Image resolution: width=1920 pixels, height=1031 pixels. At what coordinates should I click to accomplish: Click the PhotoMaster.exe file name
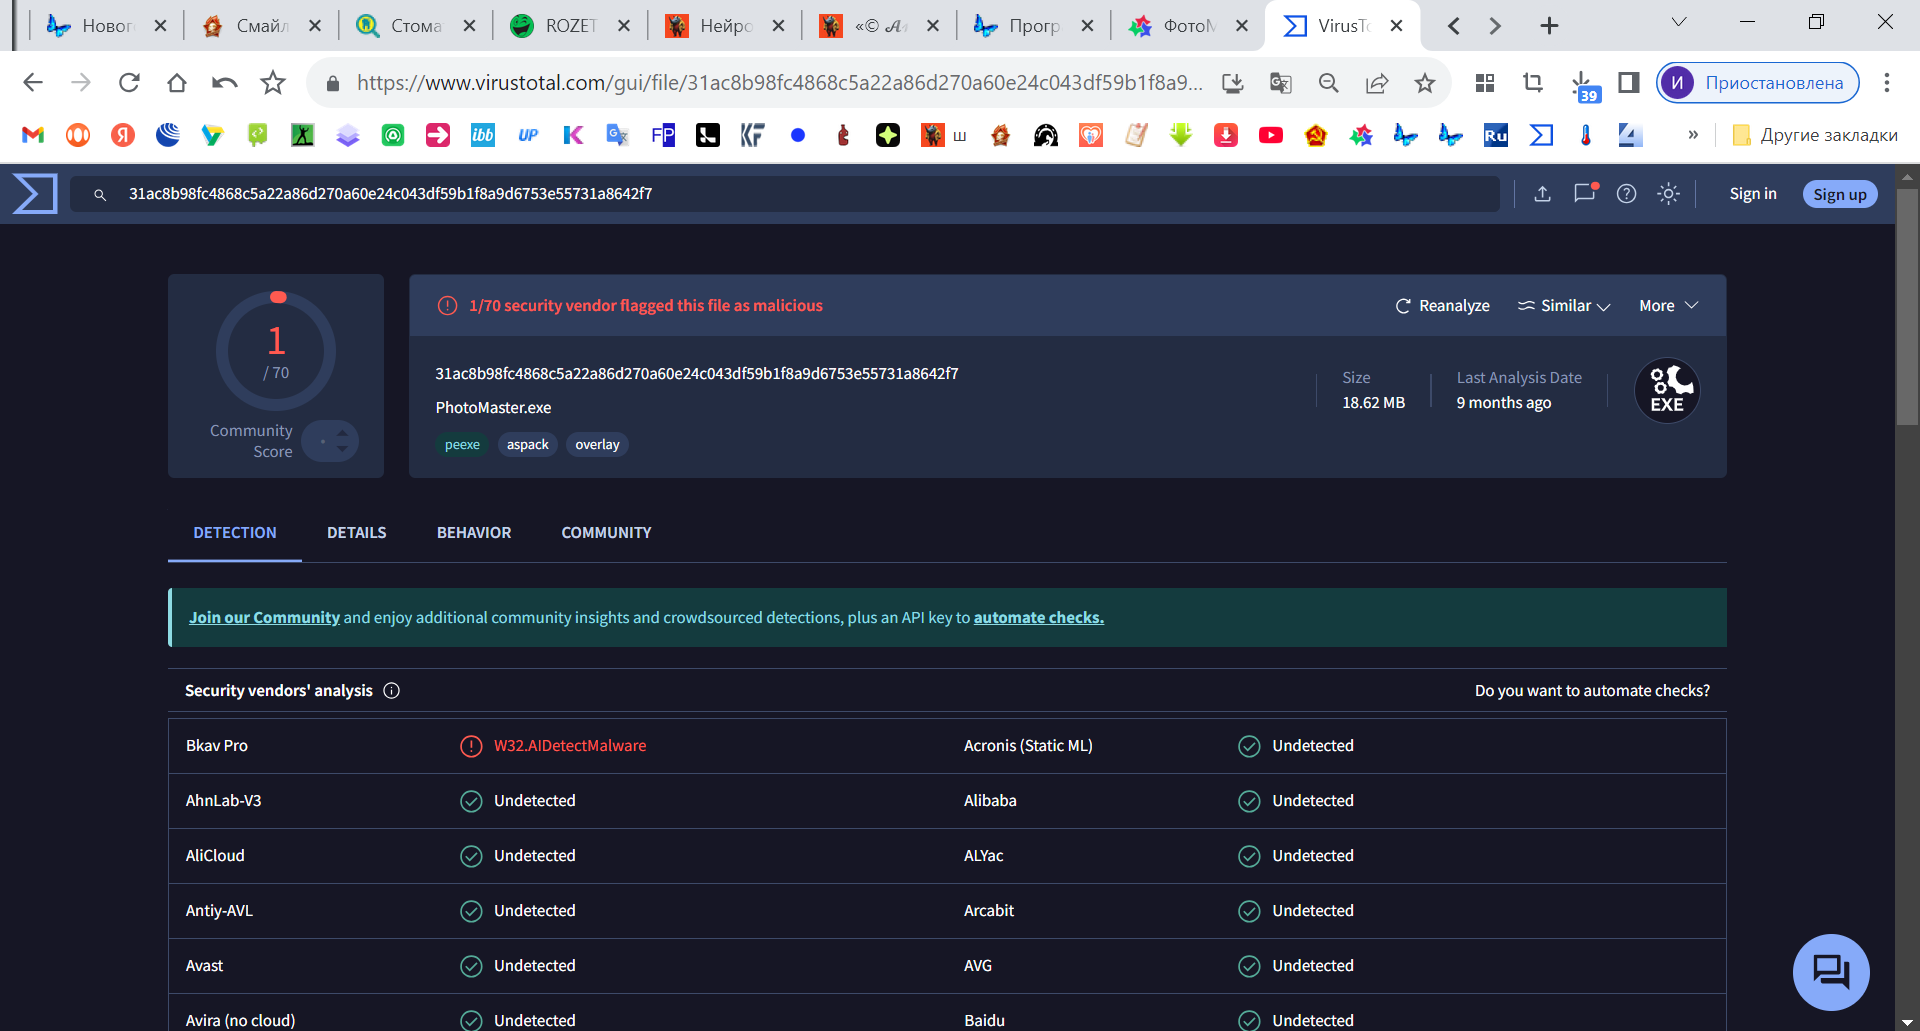click(x=493, y=408)
